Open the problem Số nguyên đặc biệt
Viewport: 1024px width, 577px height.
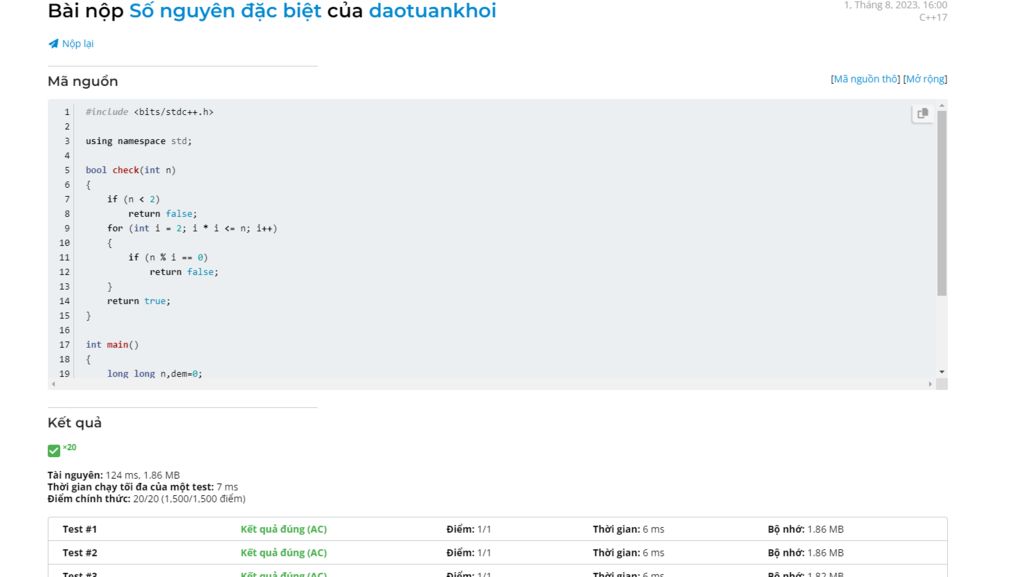pyautogui.click(x=225, y=12)
